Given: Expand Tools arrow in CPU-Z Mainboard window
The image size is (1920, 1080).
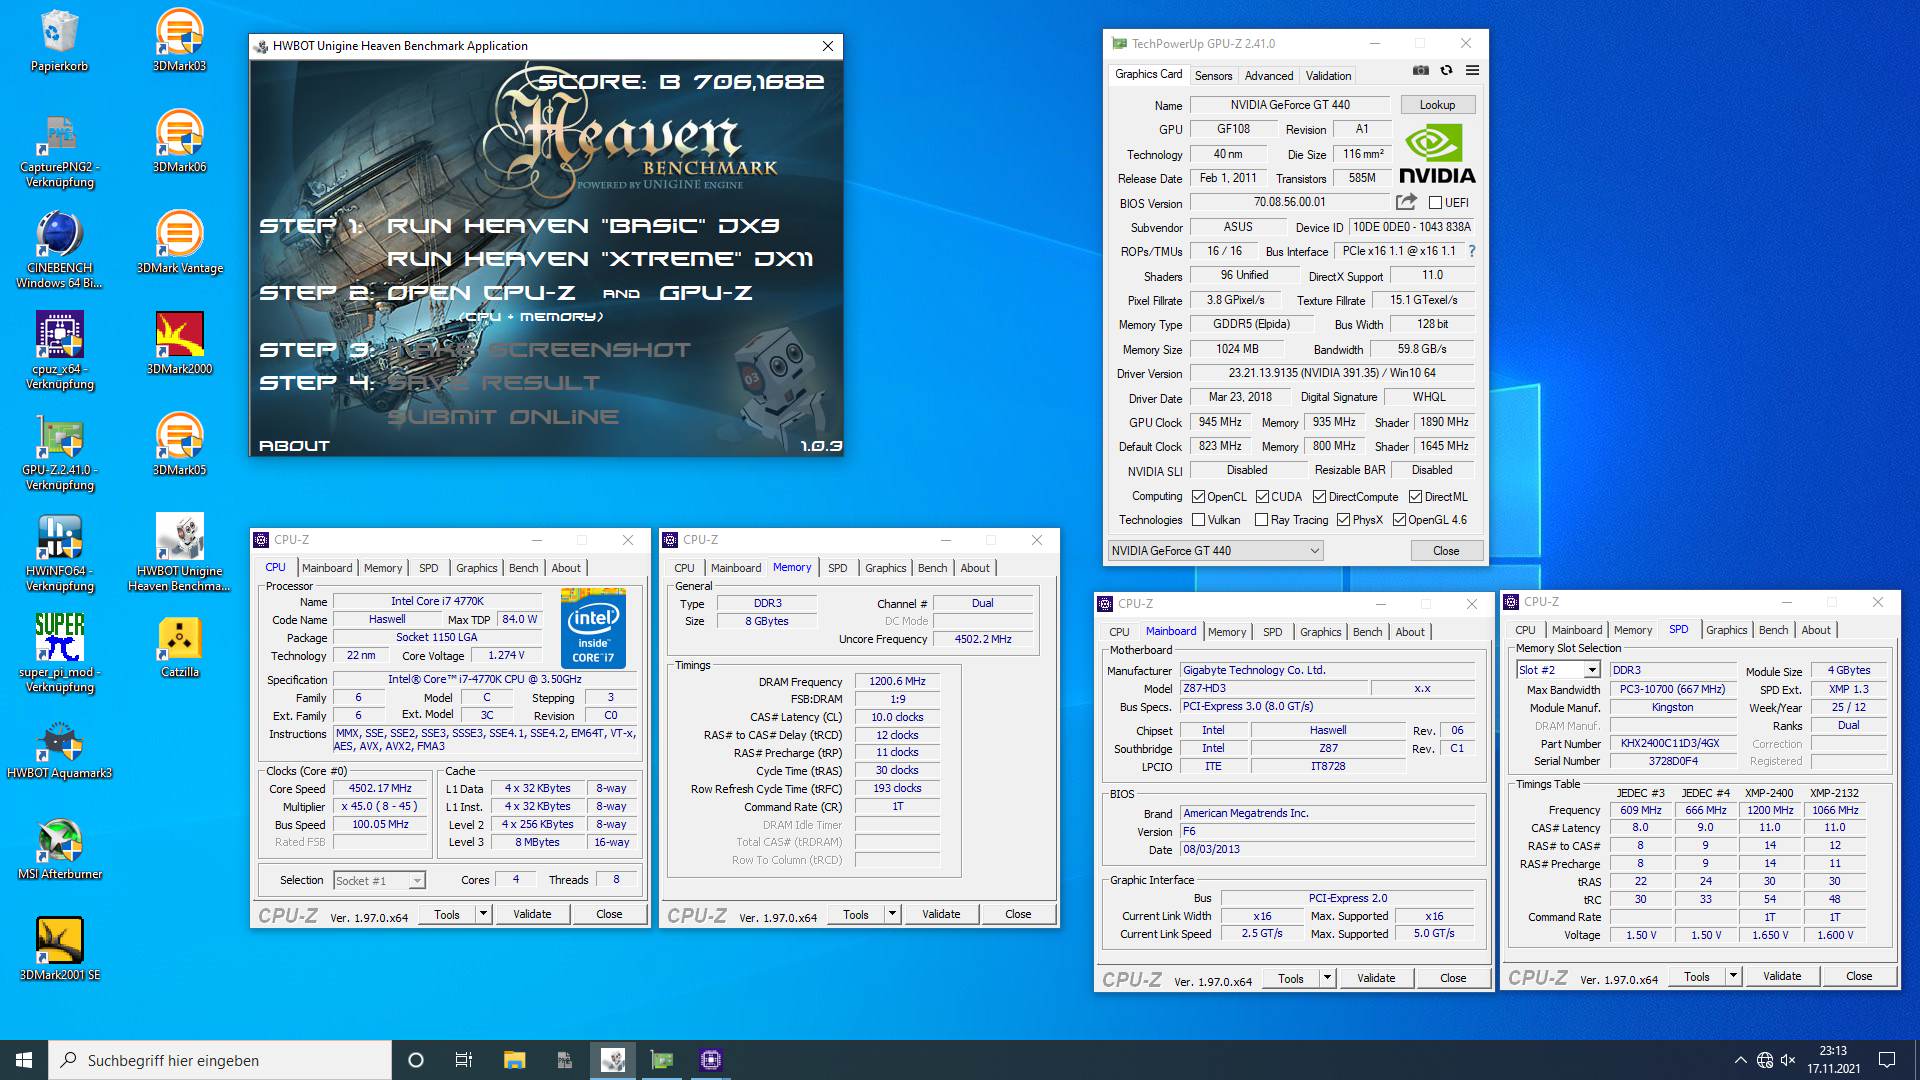Looking at the screenshot, I should click(x=1327, y=978).
